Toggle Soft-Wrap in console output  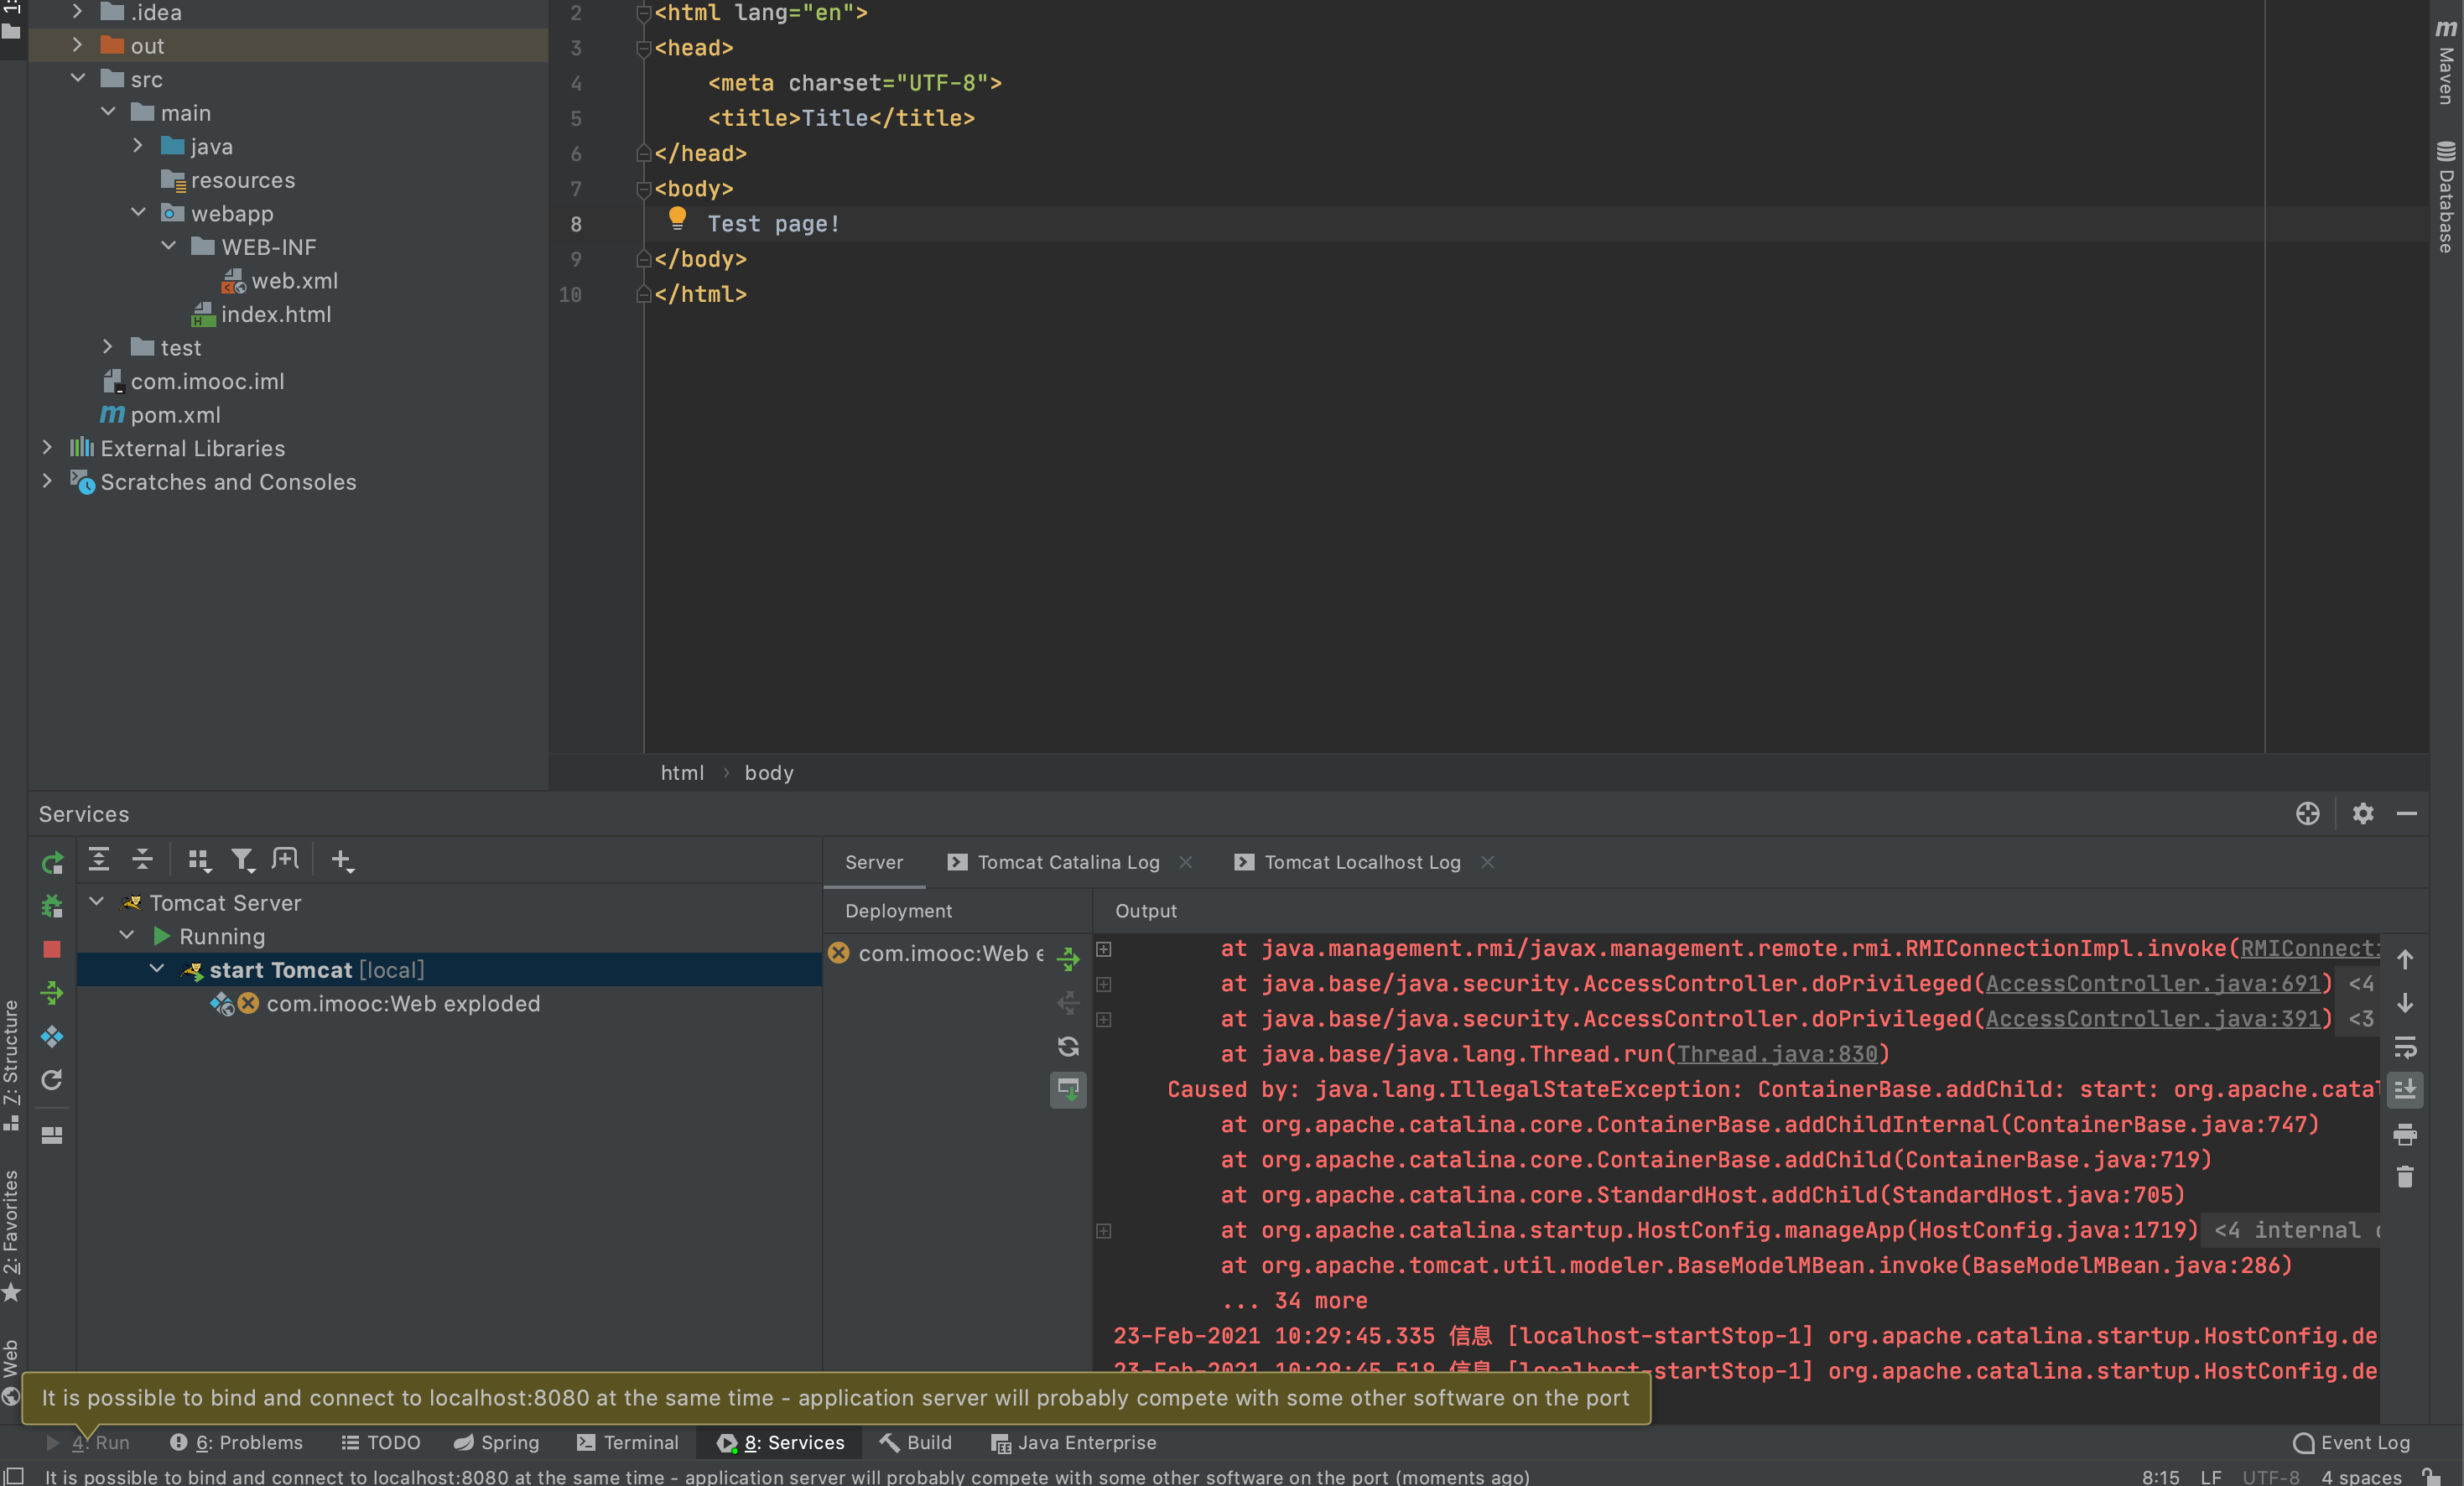(2405, 1047)
